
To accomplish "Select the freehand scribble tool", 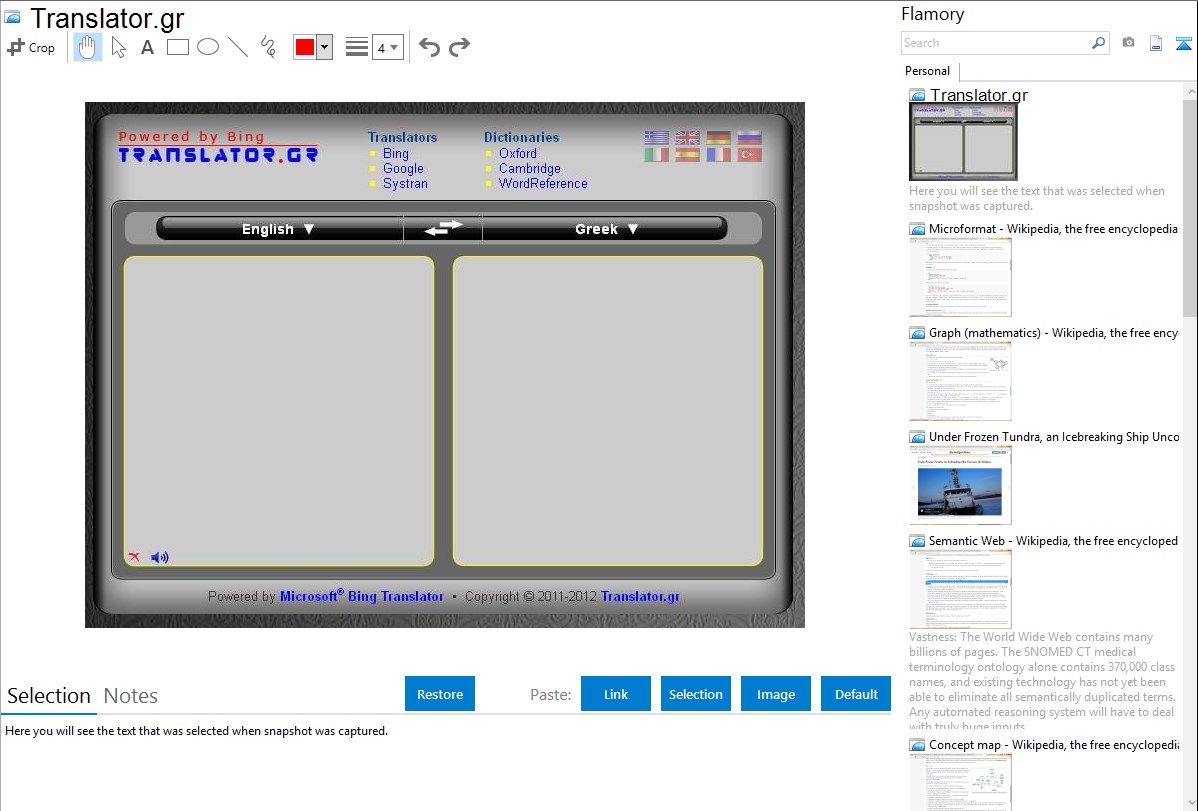I will pyautogui.click(x=268, y=47).
